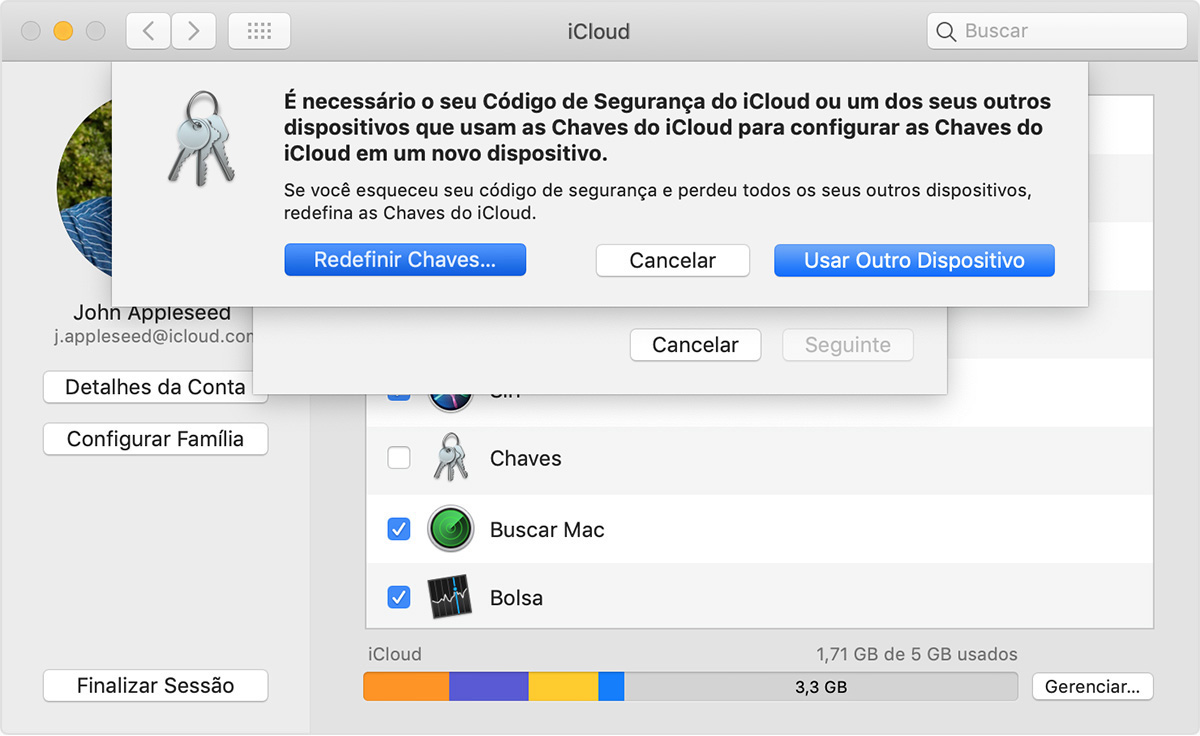Image resolution: width=1200 pixels, height=736 pixels.
Task: Open Configurar Família settings
Action: tap(155, 439)
